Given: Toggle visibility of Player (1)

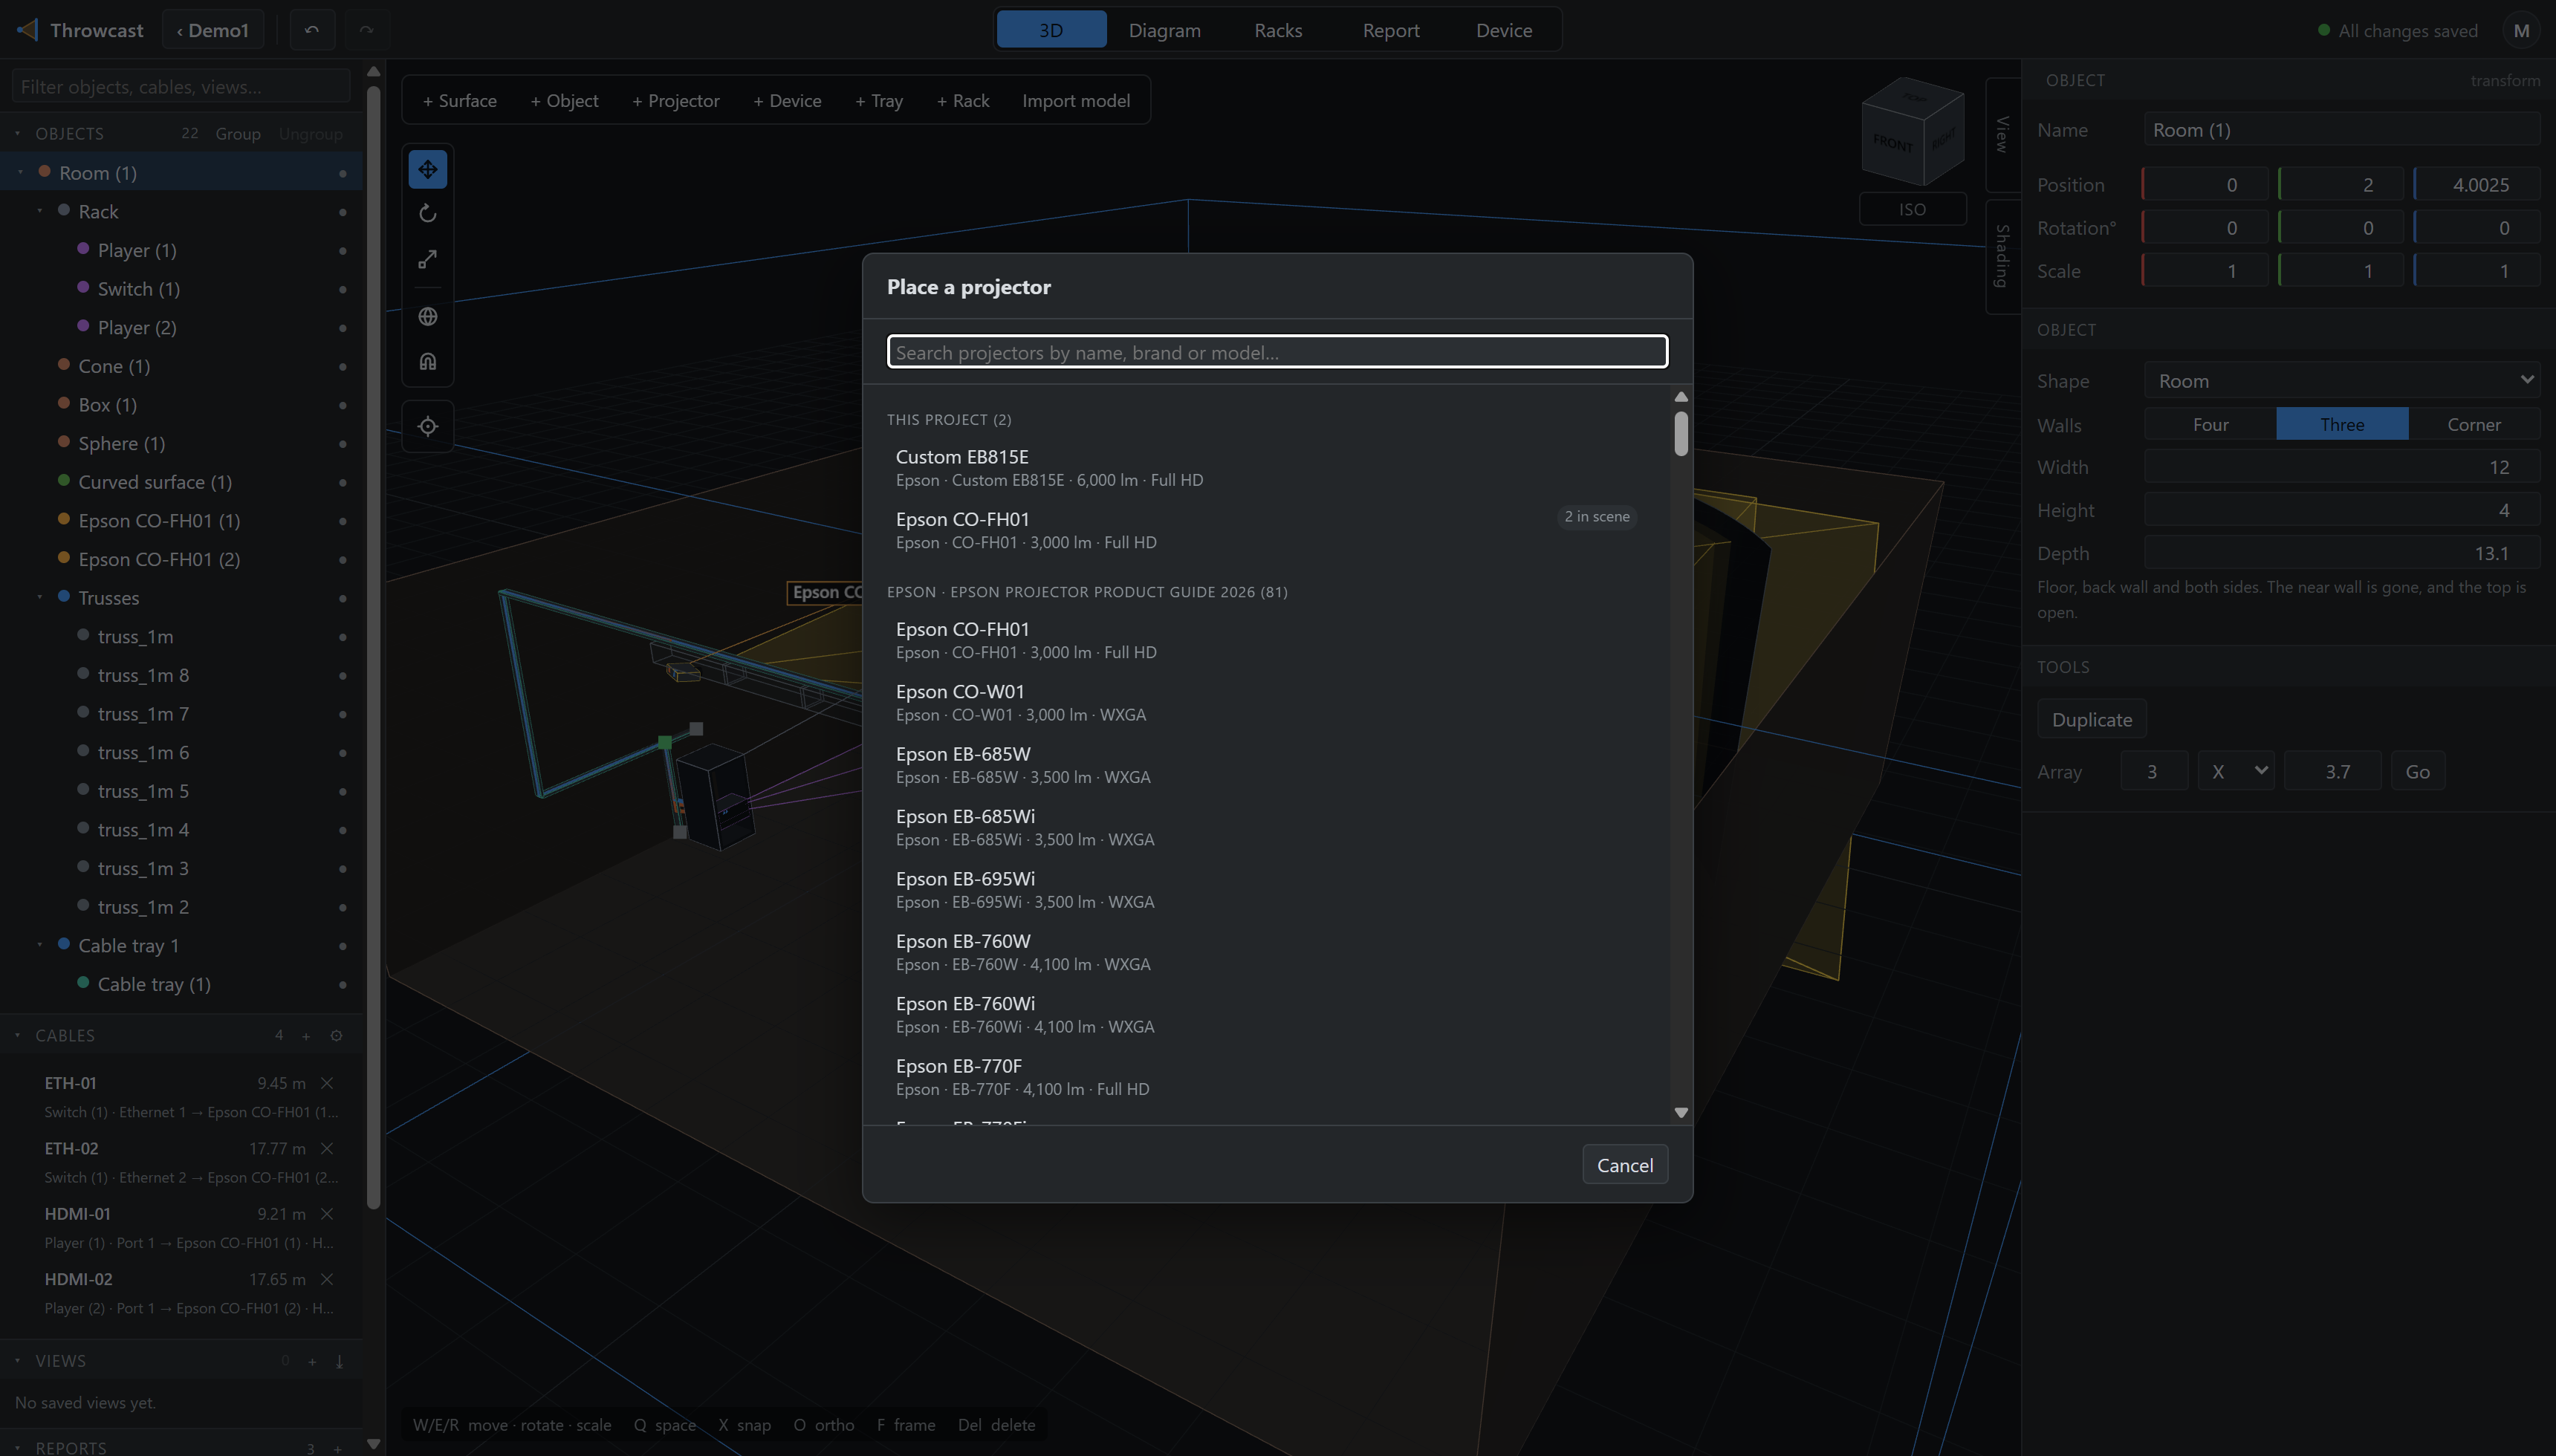Looking at the screenshot, I should coord(343,251).
